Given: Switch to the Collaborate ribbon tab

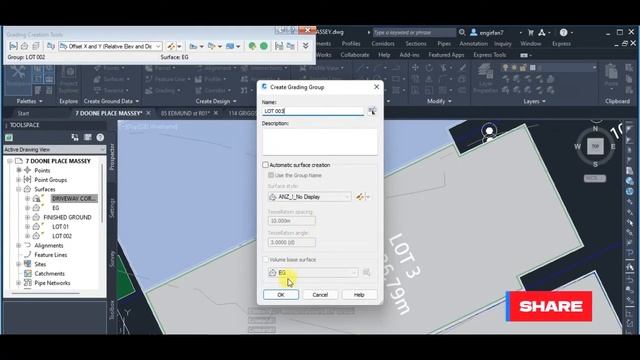Looking at the screenshot, I should pyautogui.click(x=355, y=55).
